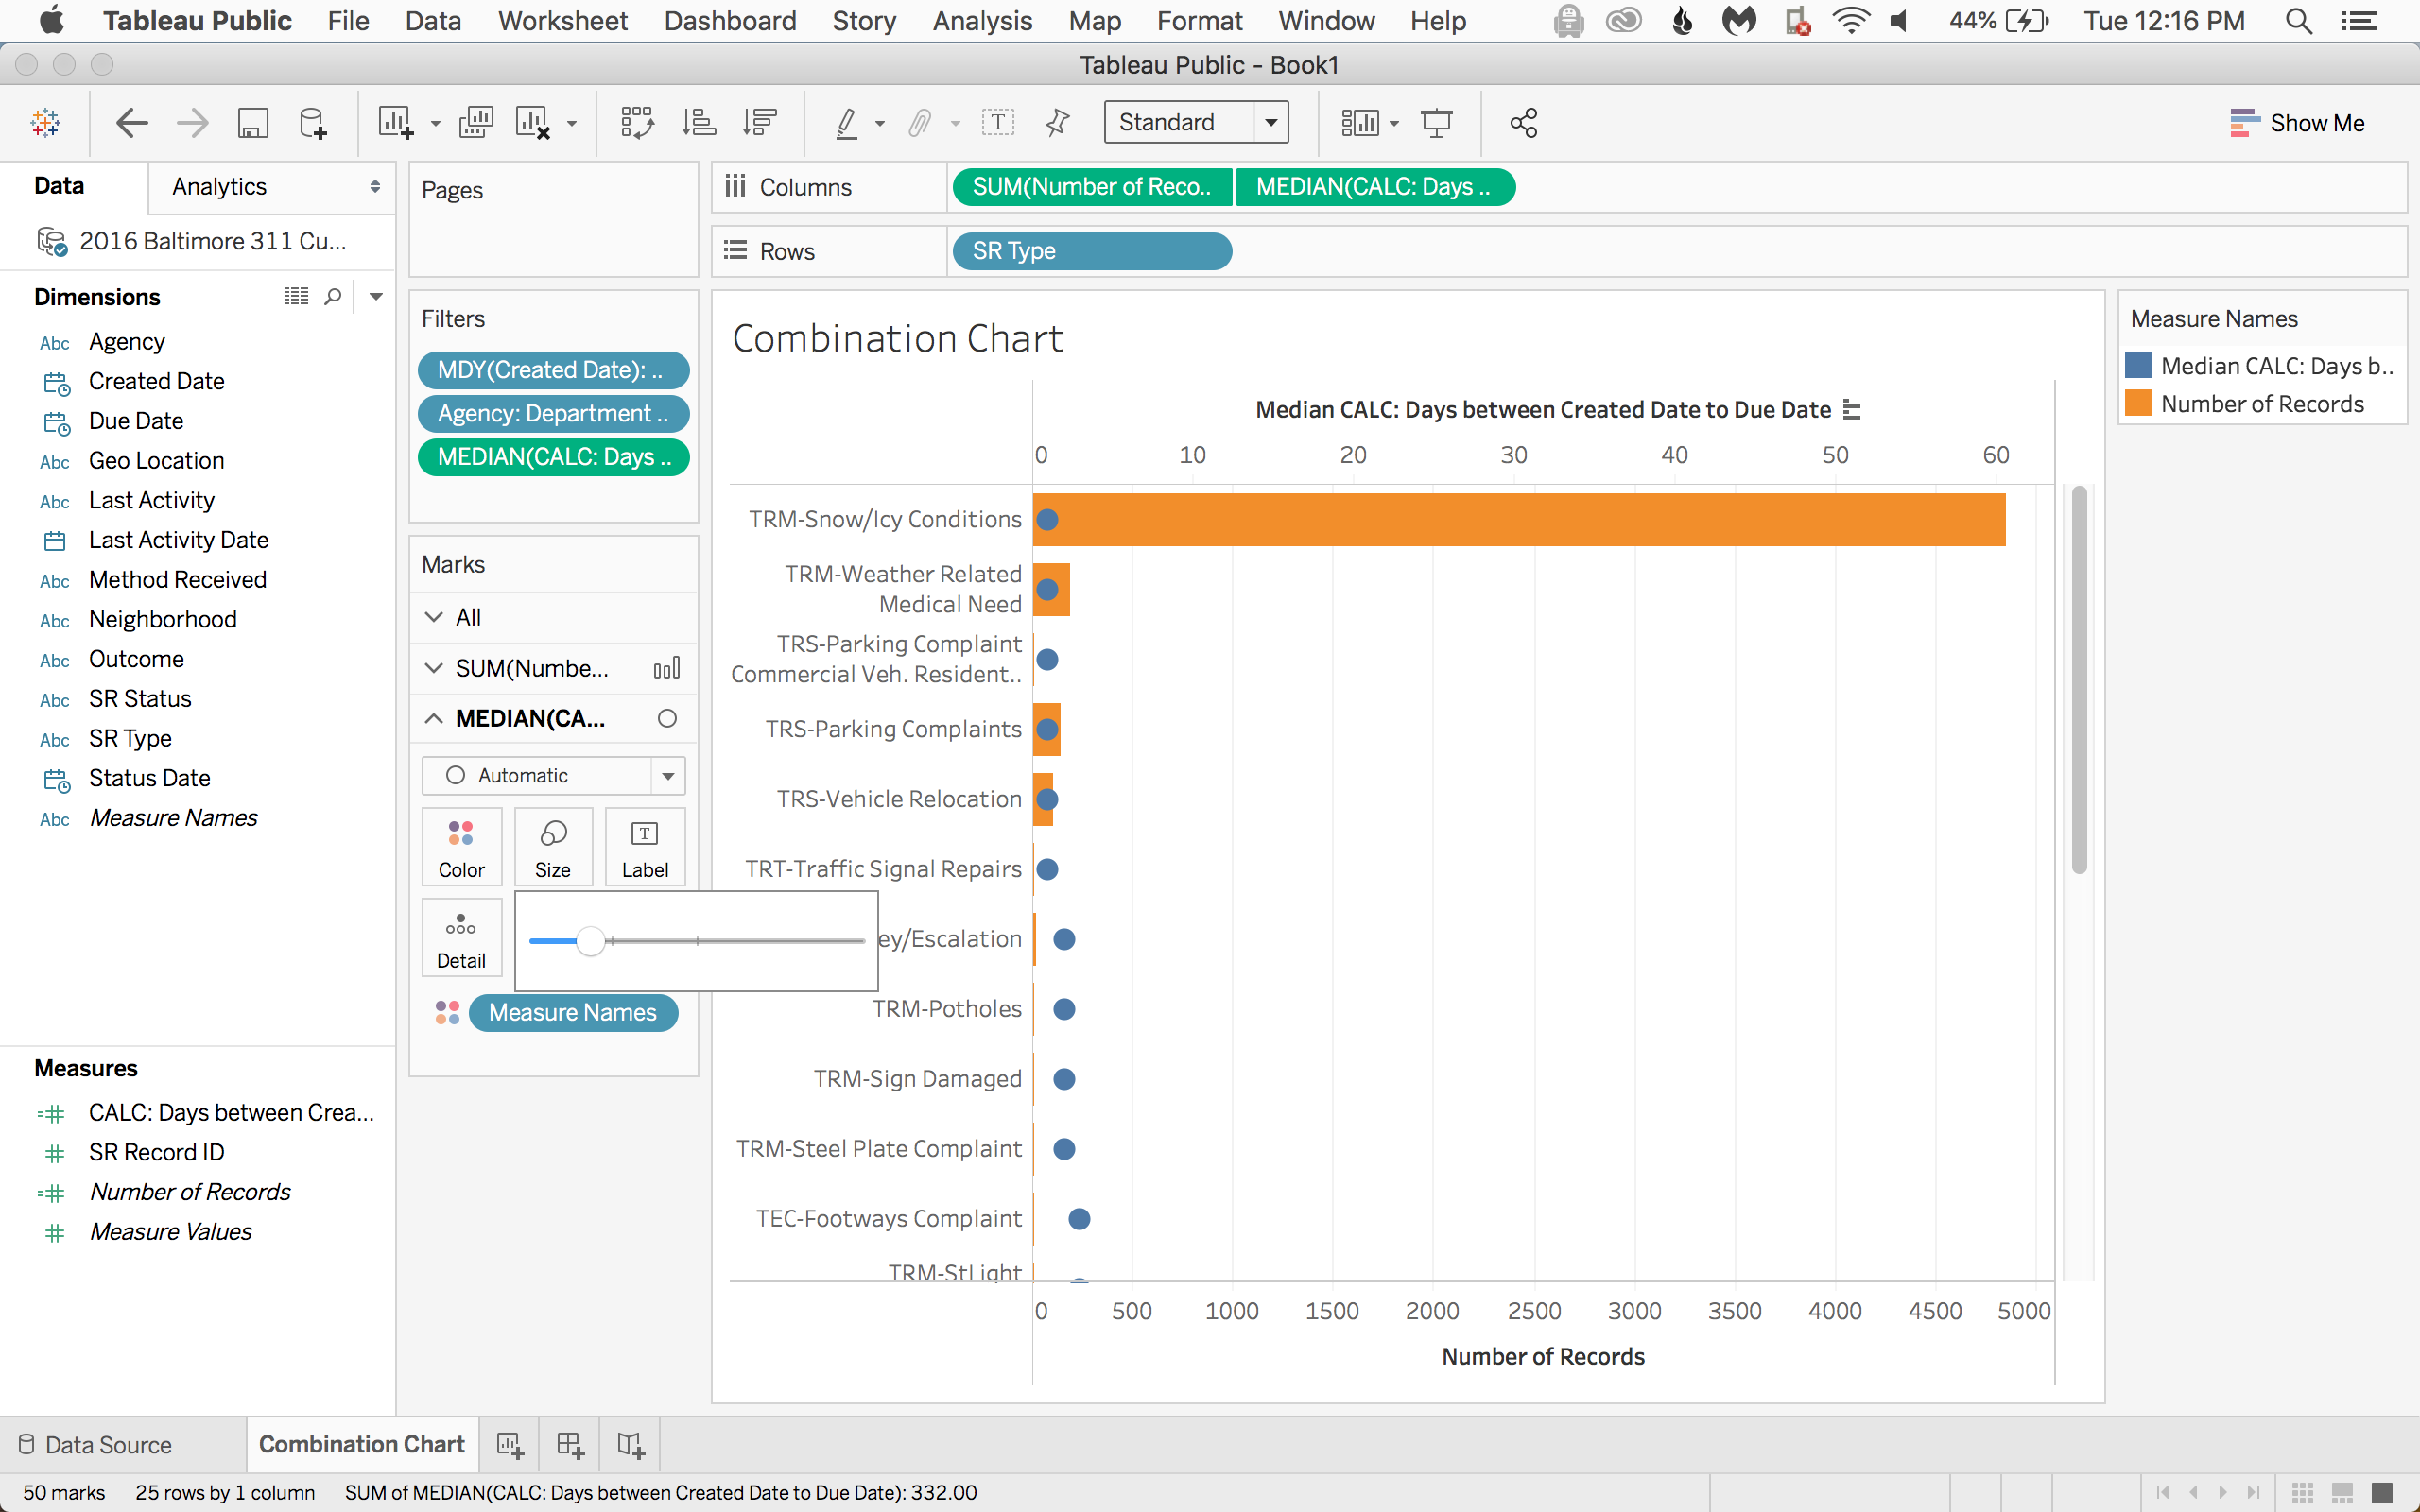2420x1512 pixels.
Task: Open the Dimensions pane options dropdown arrow
Action: 376,296
